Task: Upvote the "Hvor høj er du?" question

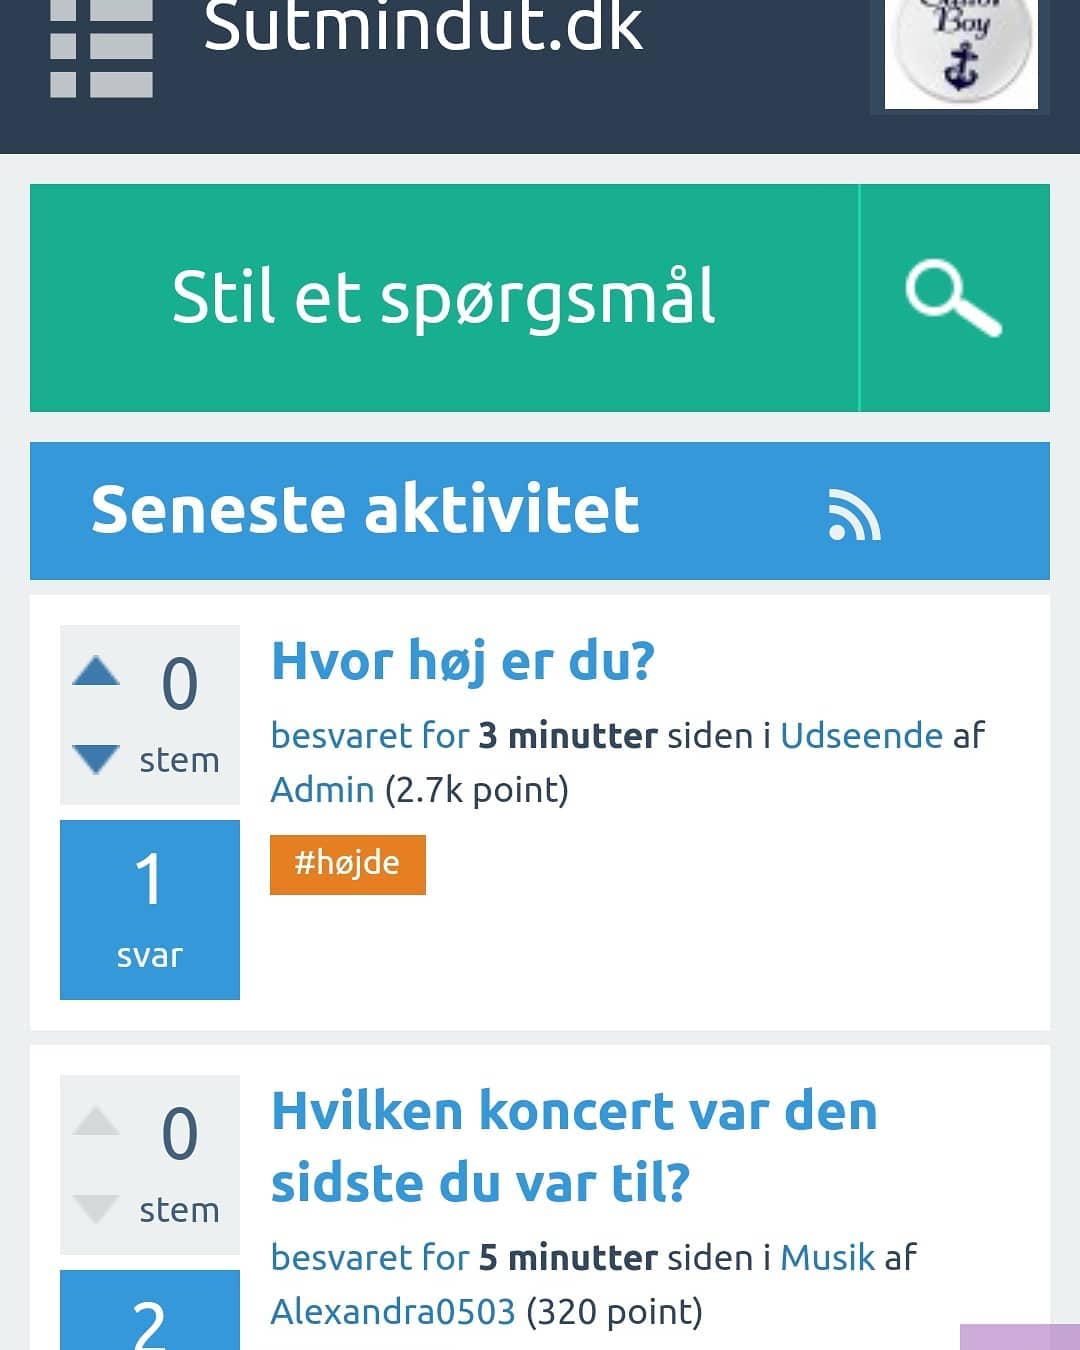Action: pyautogui.click(x=96, y=671)
